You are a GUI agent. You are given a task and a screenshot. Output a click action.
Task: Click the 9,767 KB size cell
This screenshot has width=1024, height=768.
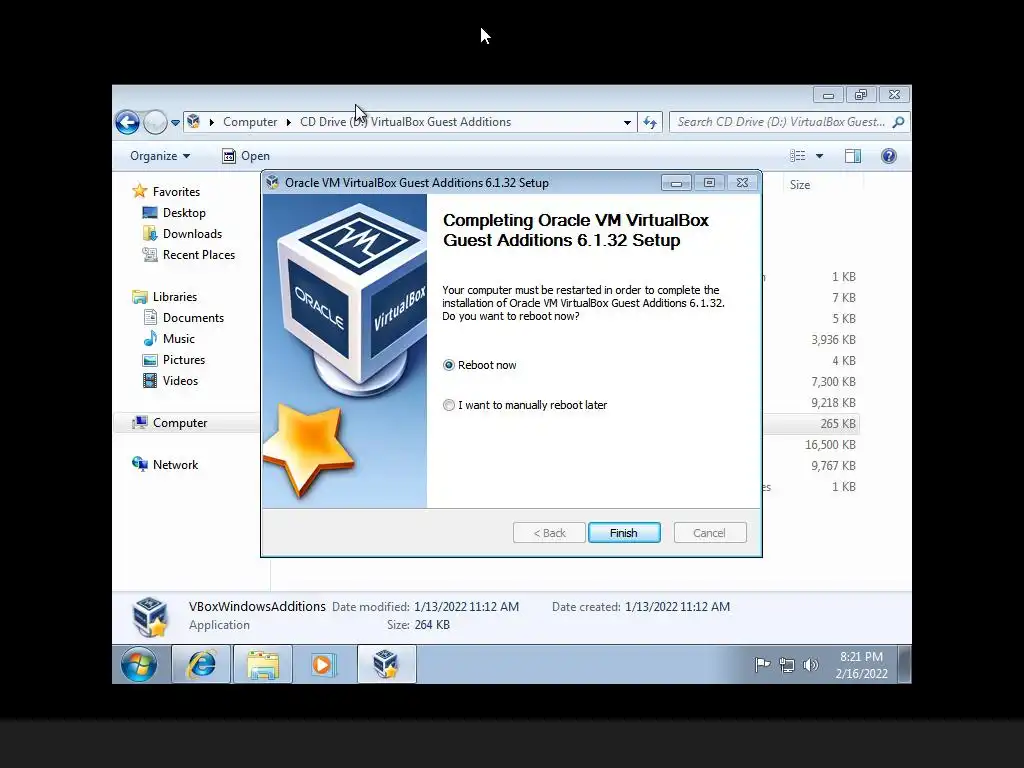click(x=833, y=466)
